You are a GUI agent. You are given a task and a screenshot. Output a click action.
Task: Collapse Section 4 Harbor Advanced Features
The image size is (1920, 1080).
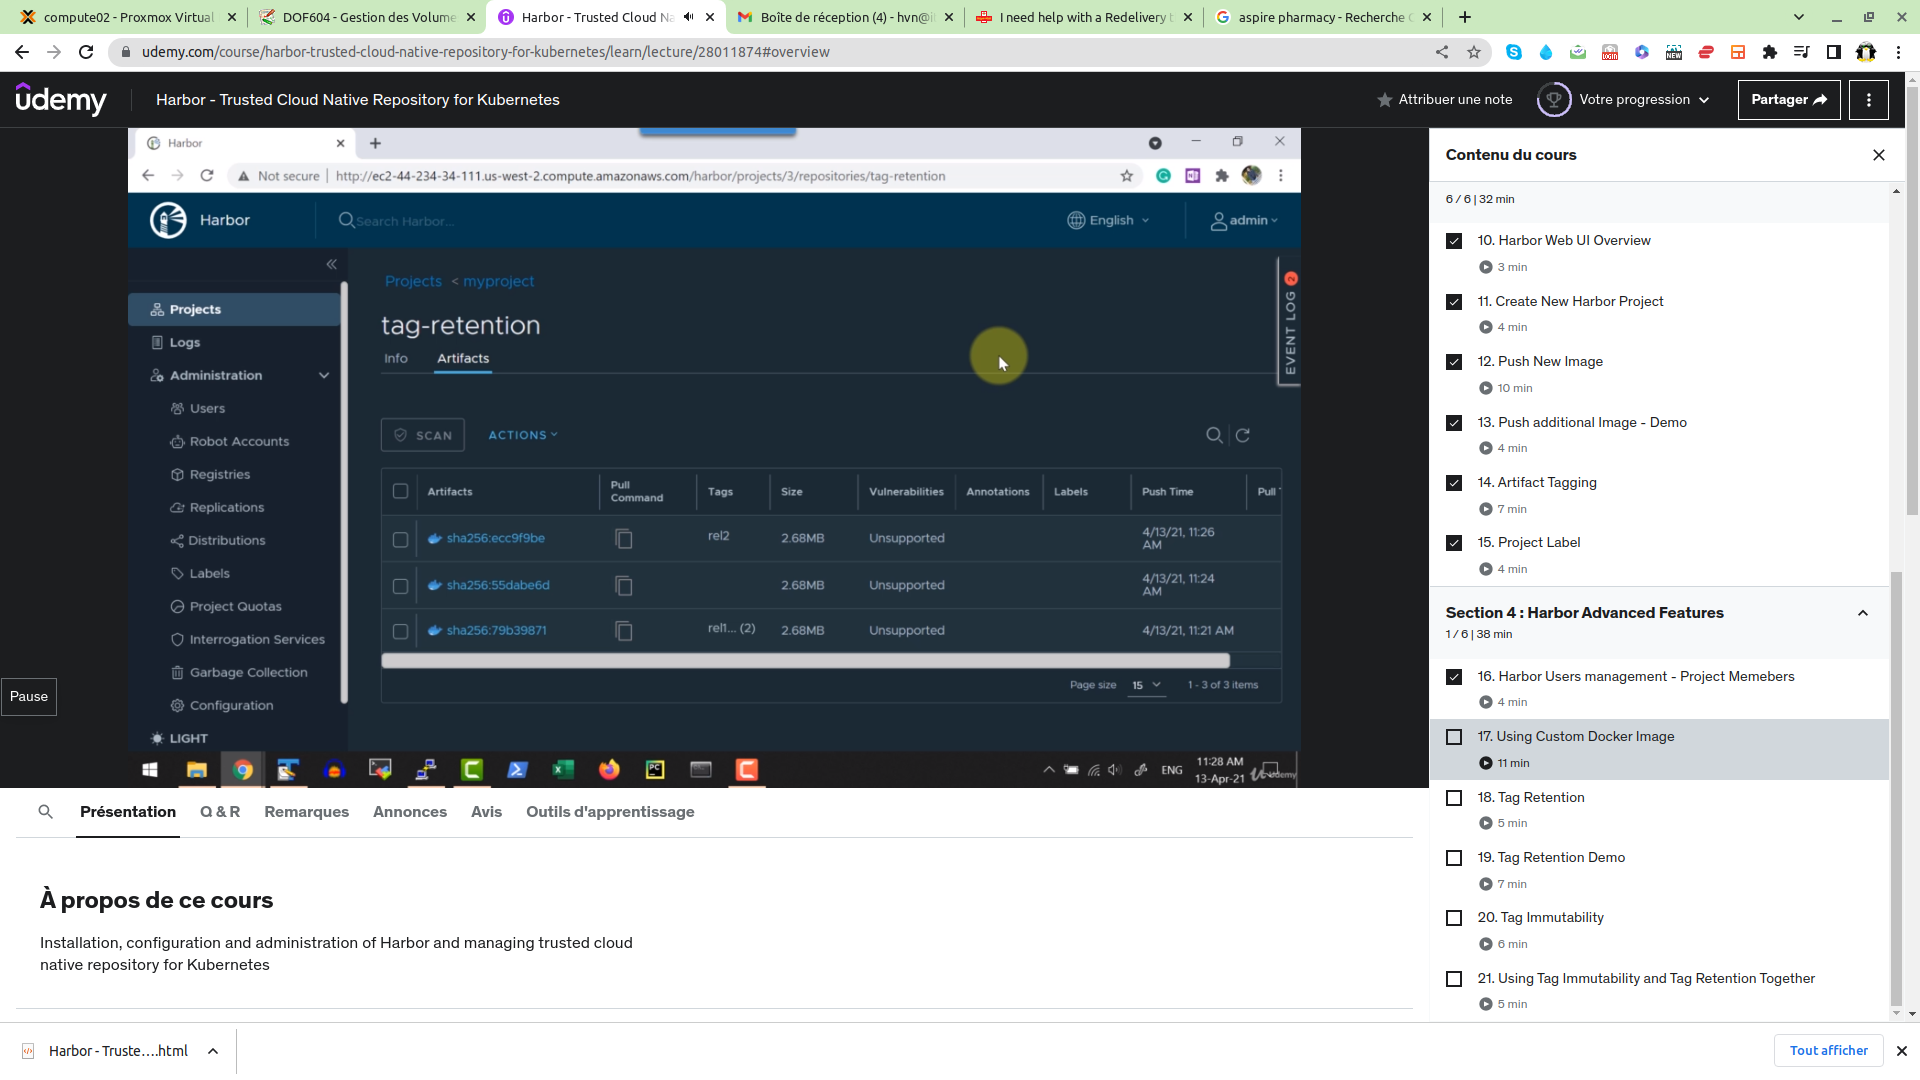[1862, 613]
